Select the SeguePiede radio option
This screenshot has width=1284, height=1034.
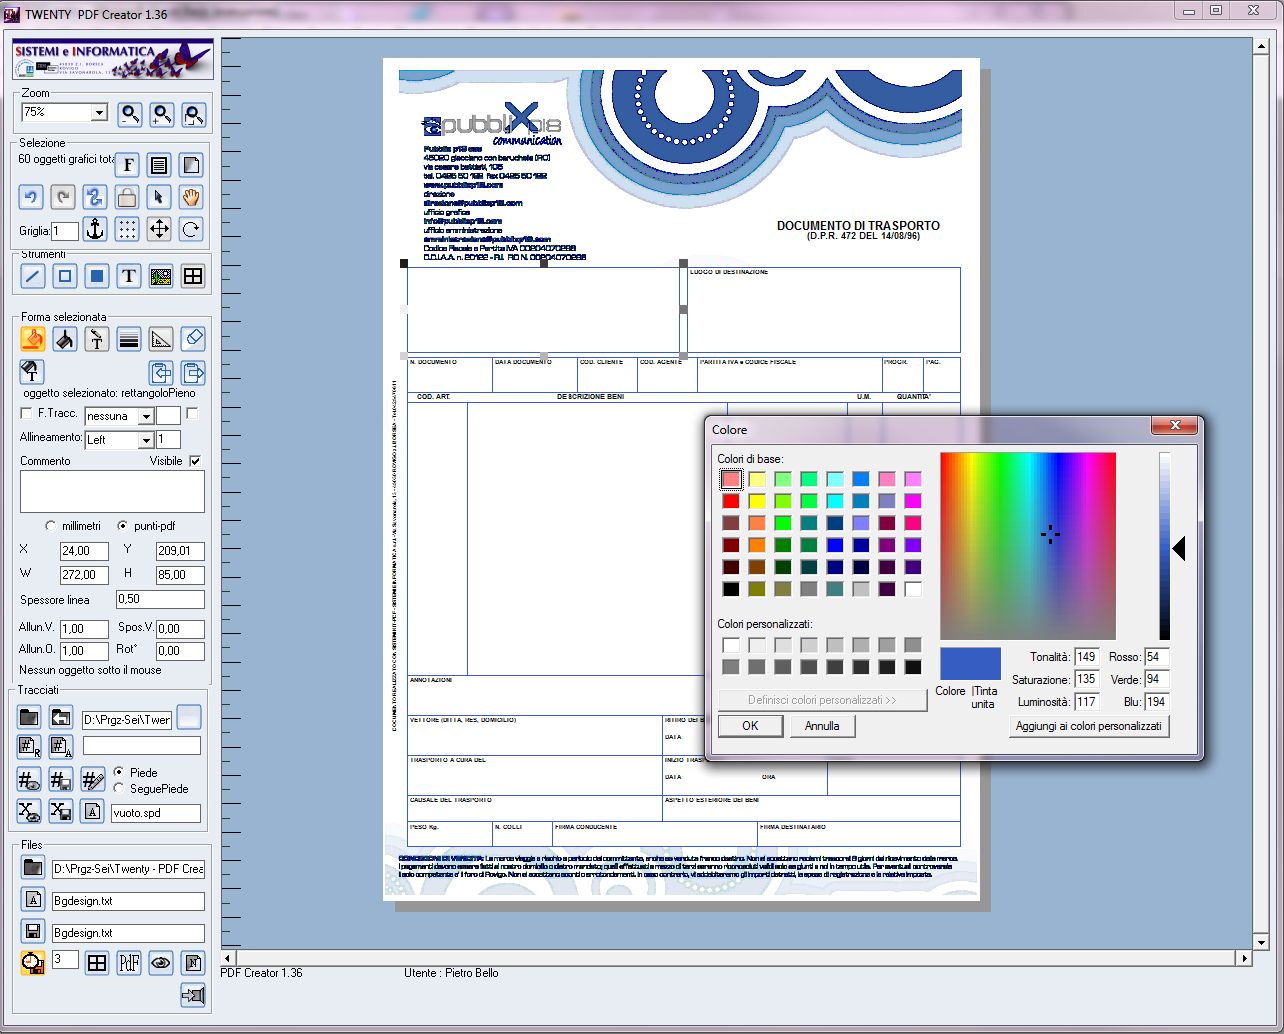coord(119,788)
